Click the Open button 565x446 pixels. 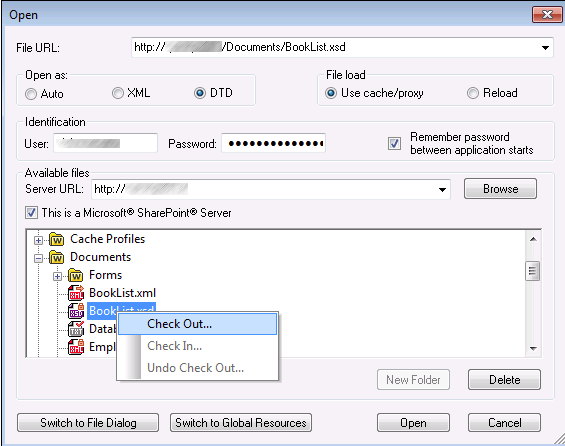coord(413,423)
